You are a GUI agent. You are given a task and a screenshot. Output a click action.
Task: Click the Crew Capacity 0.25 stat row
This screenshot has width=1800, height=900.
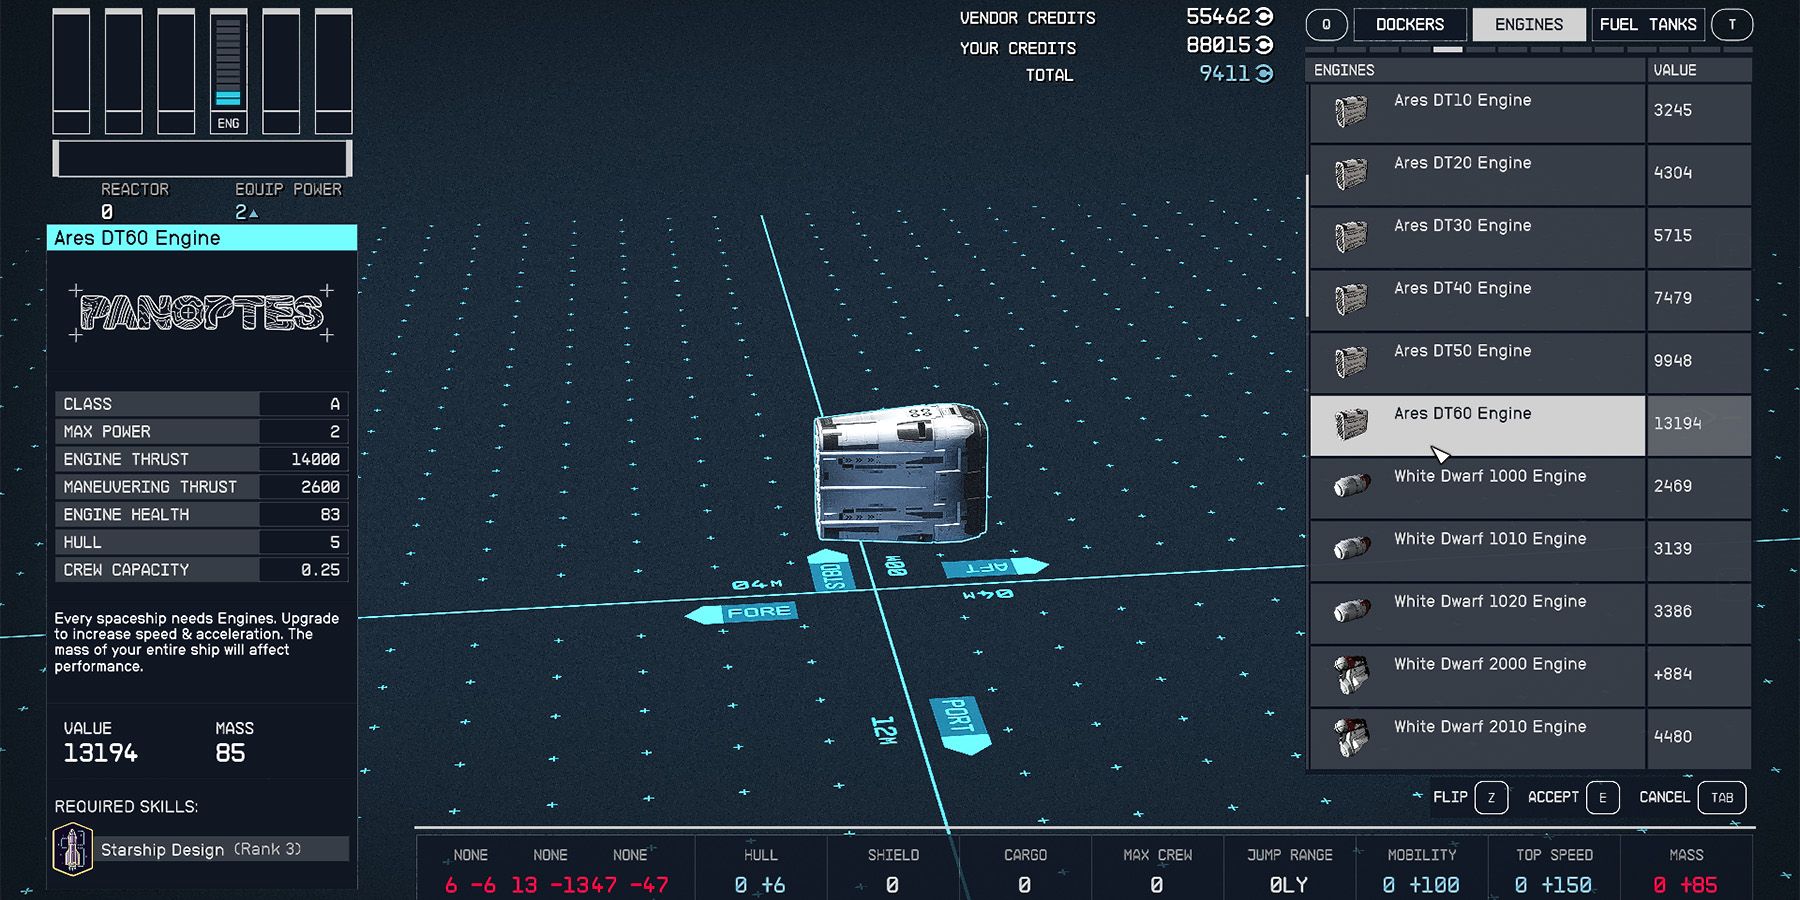201,569
